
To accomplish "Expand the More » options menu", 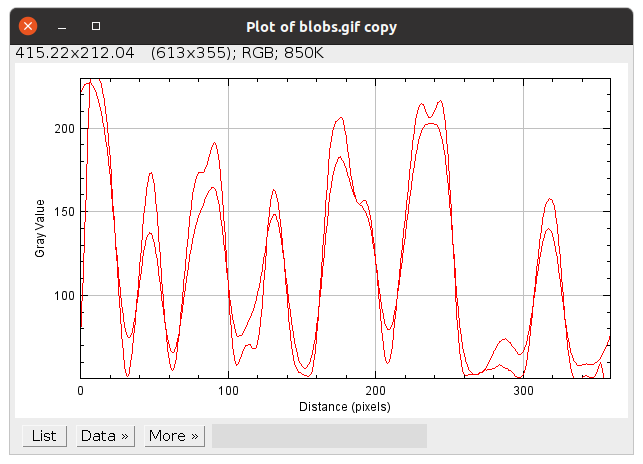I will (x=174, y=436).
